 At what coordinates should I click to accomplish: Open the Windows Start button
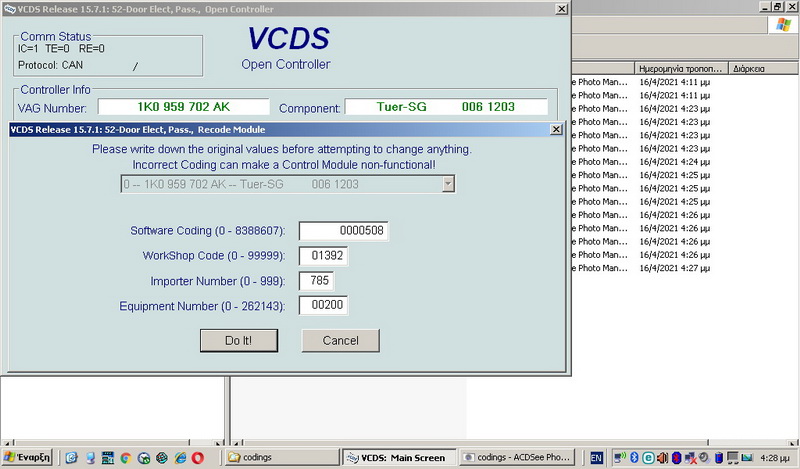point(28,457)
